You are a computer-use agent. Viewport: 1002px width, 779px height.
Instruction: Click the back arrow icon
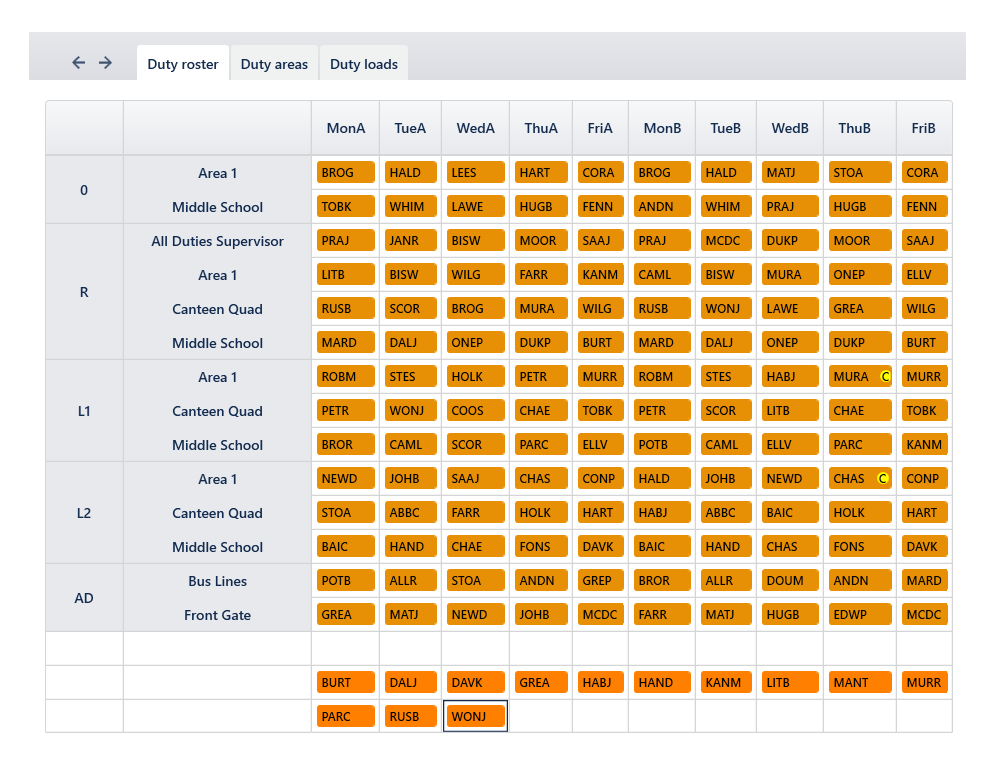pyautogui.click(x=79, y=63)
